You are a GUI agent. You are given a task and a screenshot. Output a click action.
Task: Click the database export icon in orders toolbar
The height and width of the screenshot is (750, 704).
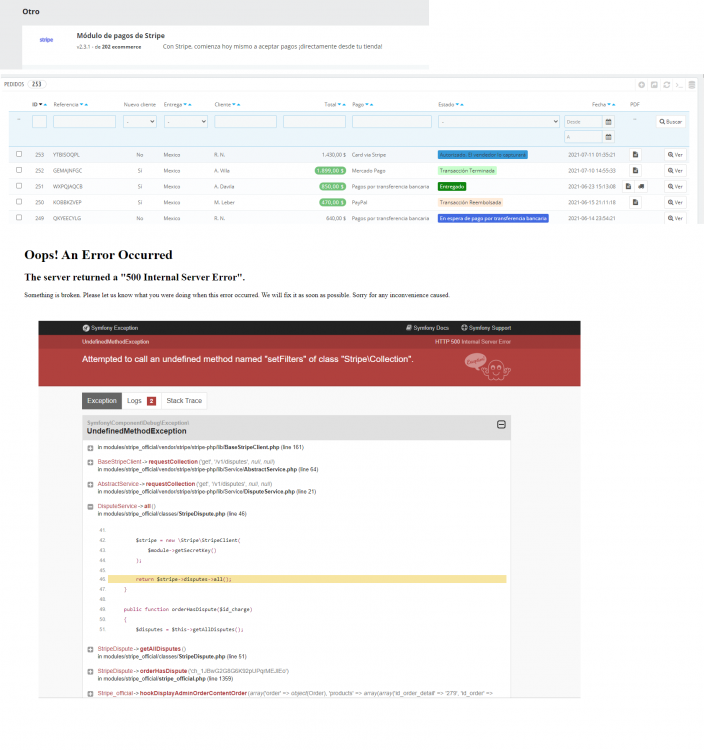(x=692, y=85)
